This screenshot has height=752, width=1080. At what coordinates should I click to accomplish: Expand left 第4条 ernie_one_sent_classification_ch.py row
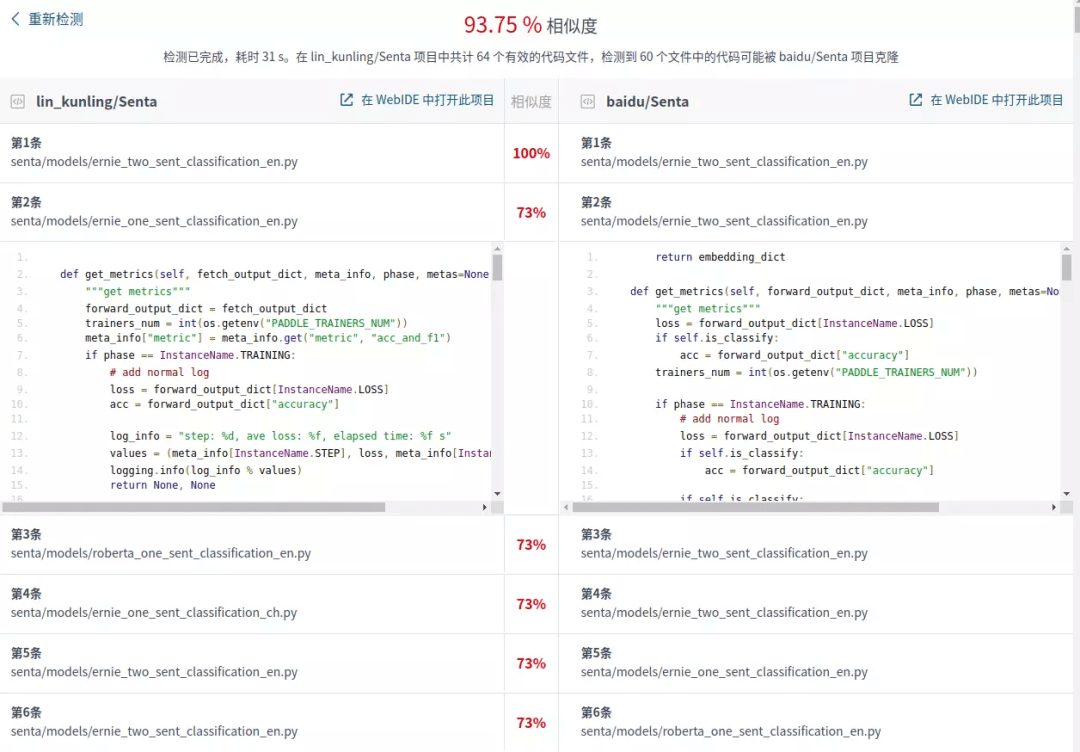click(x=252, y=603)
